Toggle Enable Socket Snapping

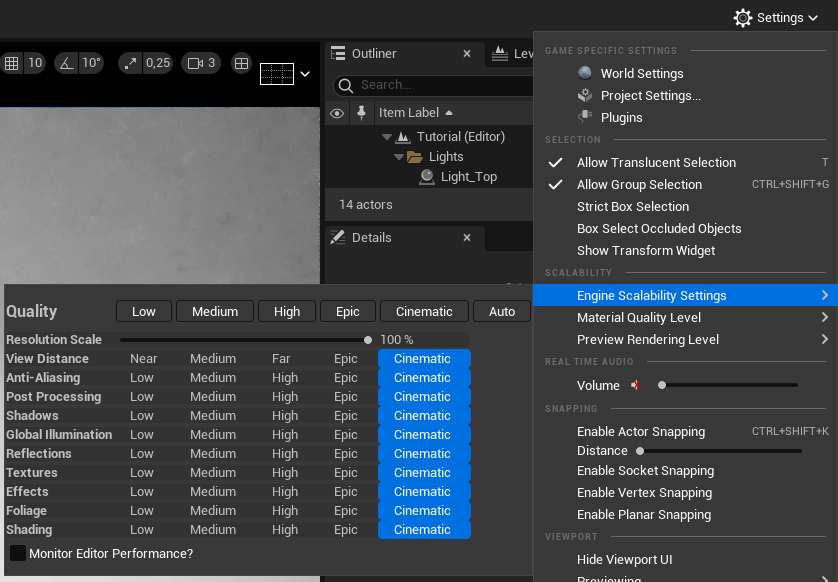pos(686,471)
